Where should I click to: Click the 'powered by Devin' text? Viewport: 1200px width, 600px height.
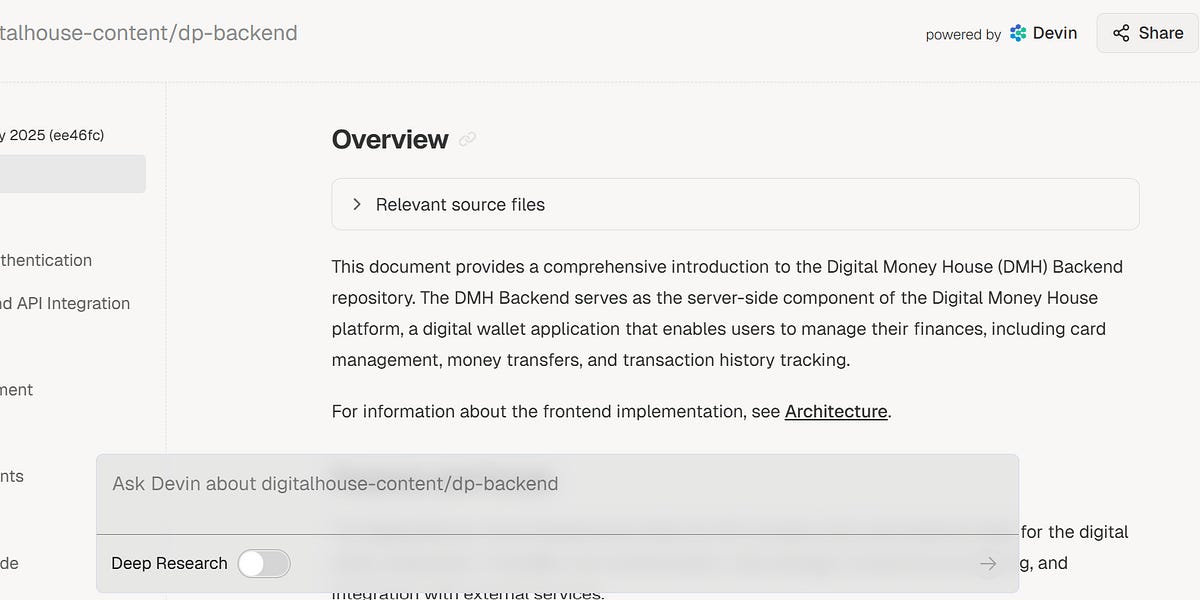pos(962,34)
